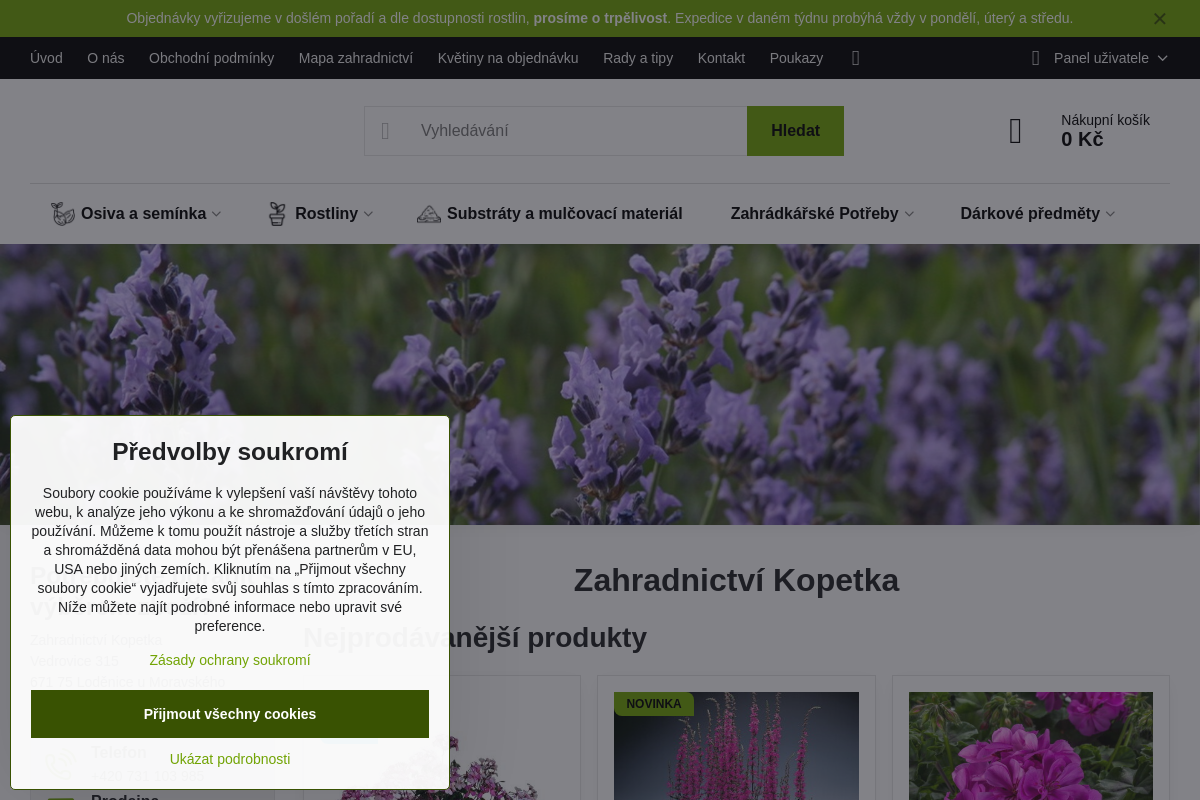The width and height of the screenshot is (1200, 800).
Task: Open the O nás page
Action: [x=106, y=58]
